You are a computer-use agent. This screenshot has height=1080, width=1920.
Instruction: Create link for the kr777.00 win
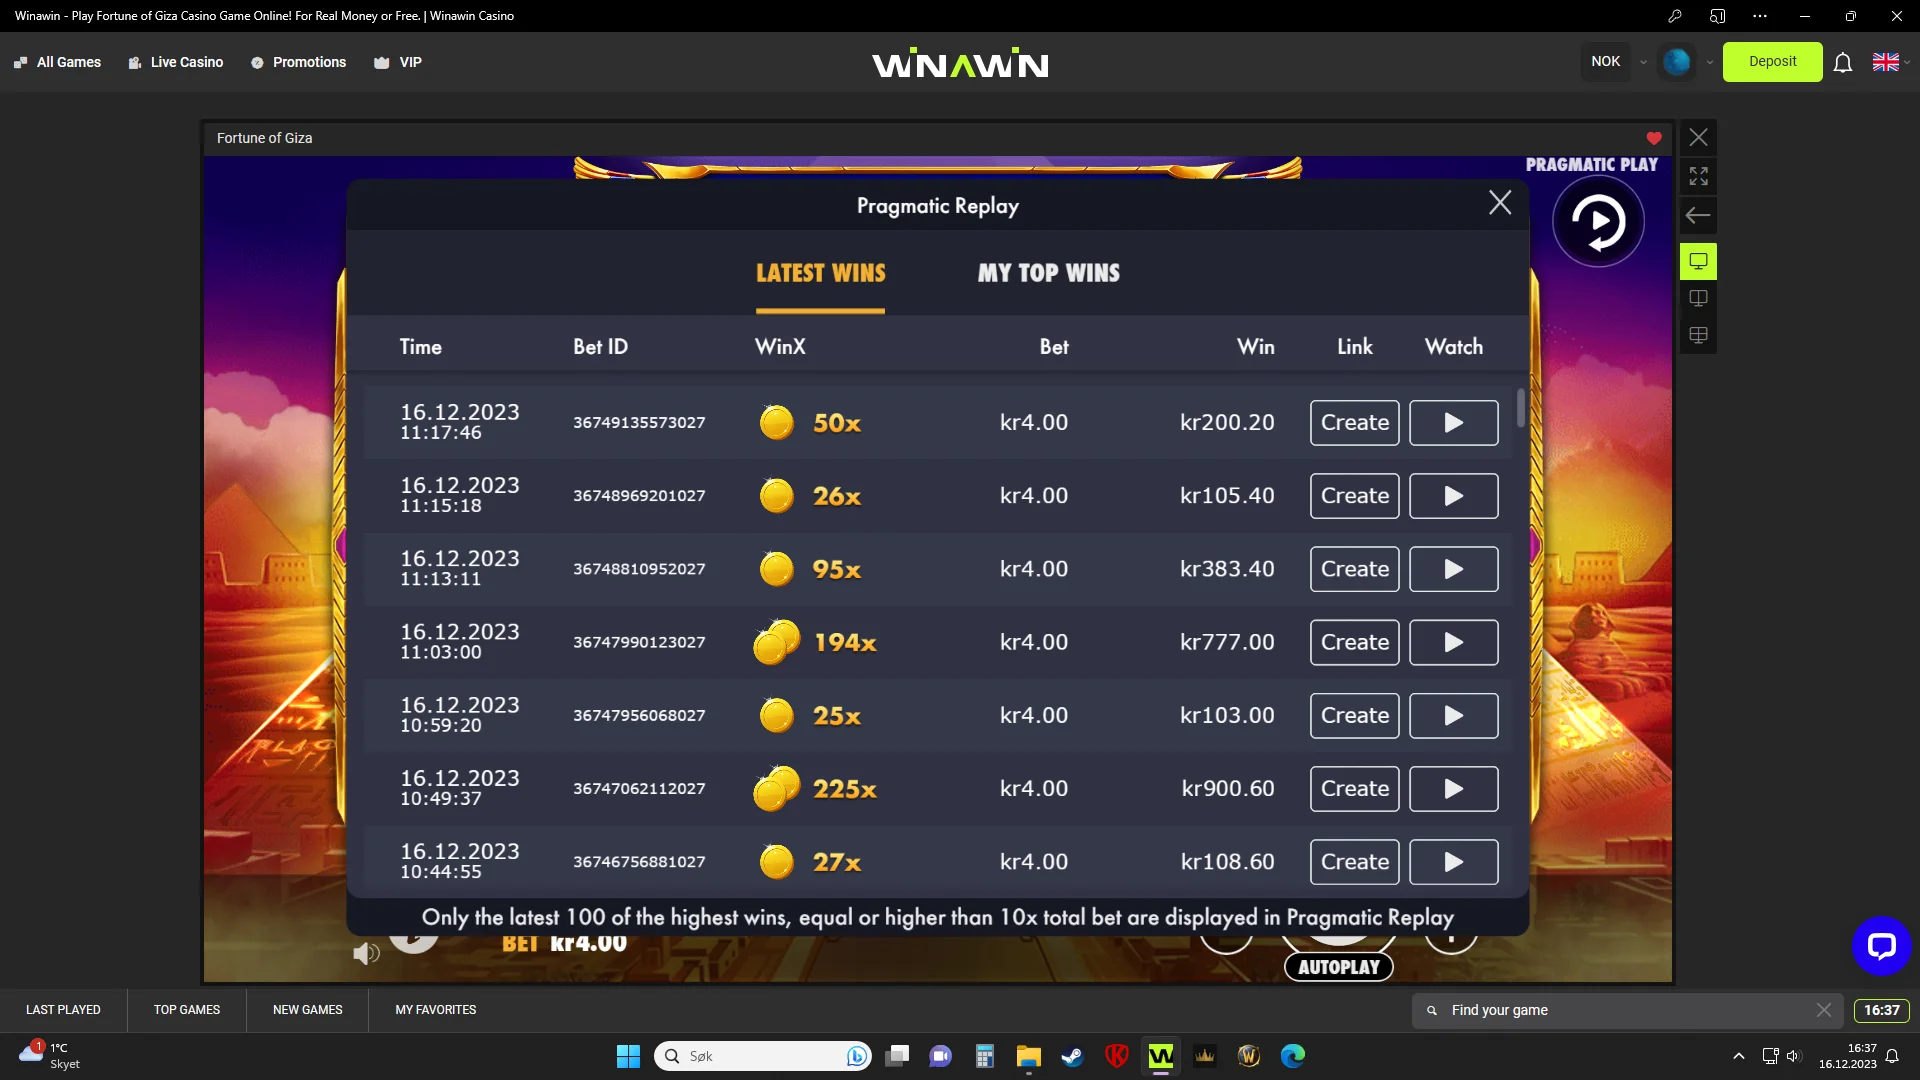(x=1354, y=642)
